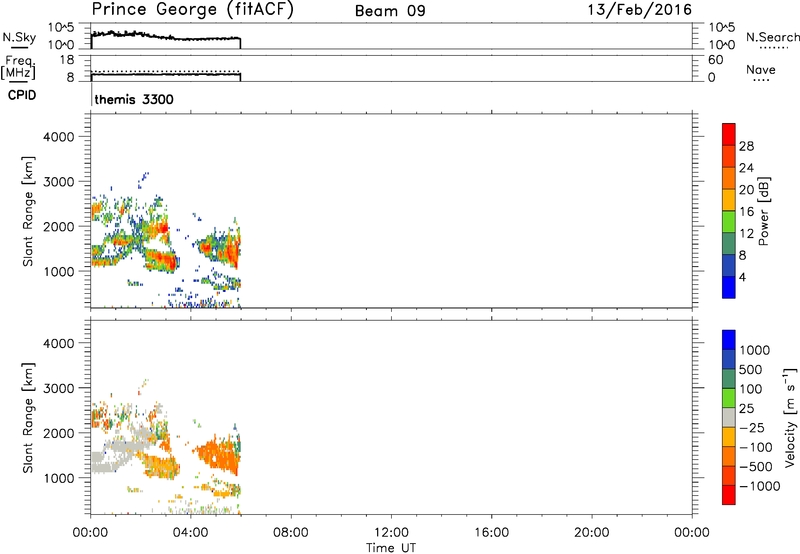Screen dimensions: 800x554
Task: Click the '28' tick on the power colorbar
Action: [x=746, y=146]
